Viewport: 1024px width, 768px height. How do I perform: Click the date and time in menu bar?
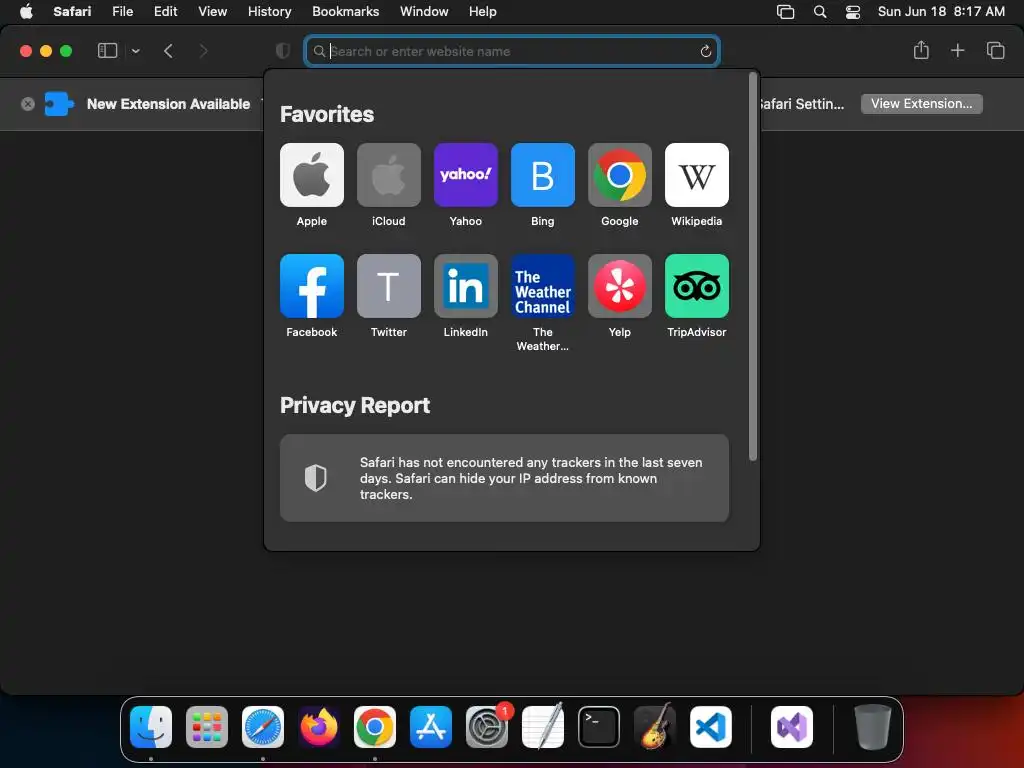941,12
